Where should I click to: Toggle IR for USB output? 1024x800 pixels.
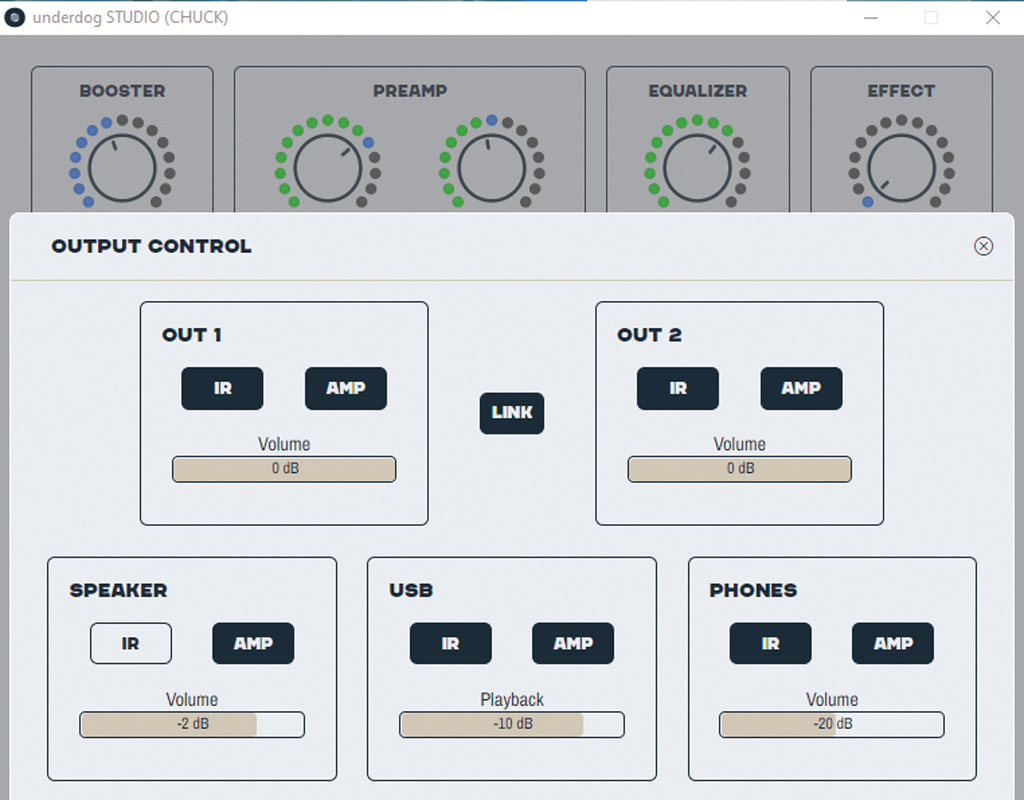pos(450,643)
